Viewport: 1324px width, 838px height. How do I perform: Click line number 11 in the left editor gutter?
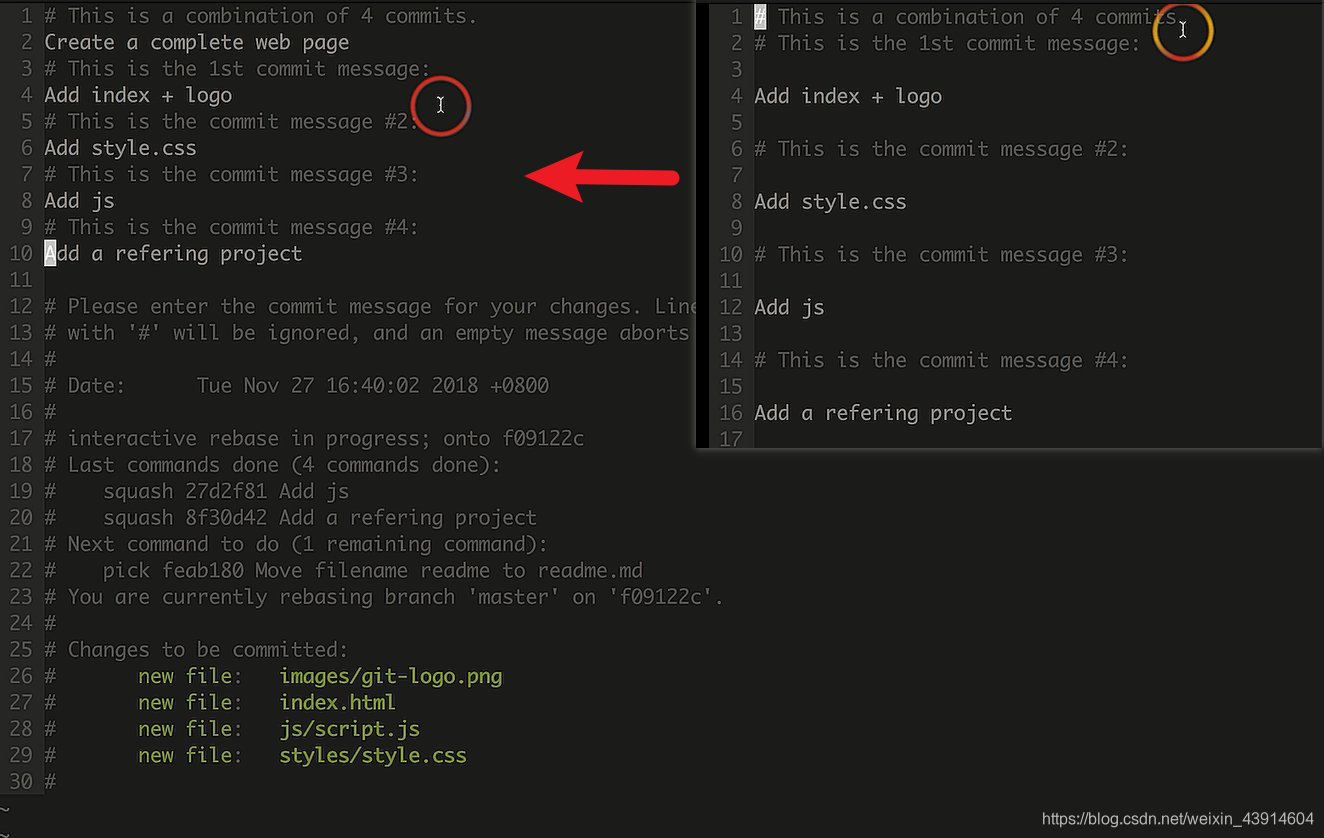[x=21, y=280]
